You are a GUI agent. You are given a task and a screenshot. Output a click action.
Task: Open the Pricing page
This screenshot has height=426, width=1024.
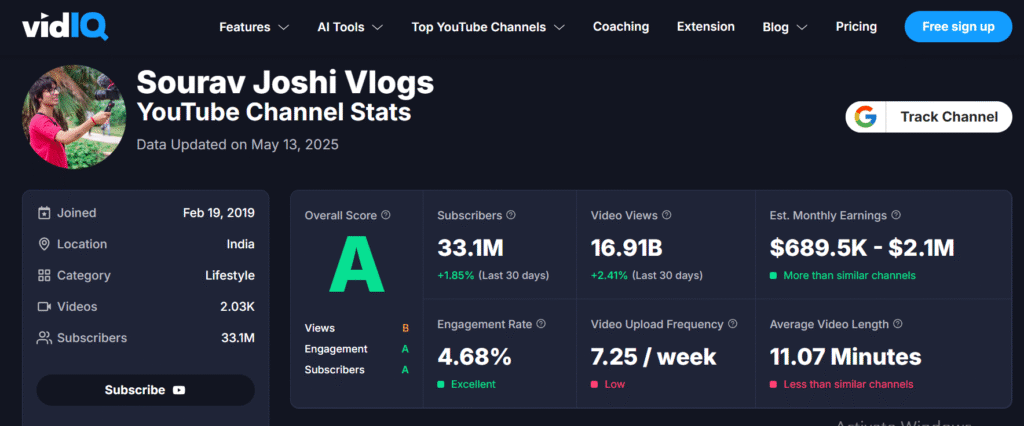click(x=856, y=27)
